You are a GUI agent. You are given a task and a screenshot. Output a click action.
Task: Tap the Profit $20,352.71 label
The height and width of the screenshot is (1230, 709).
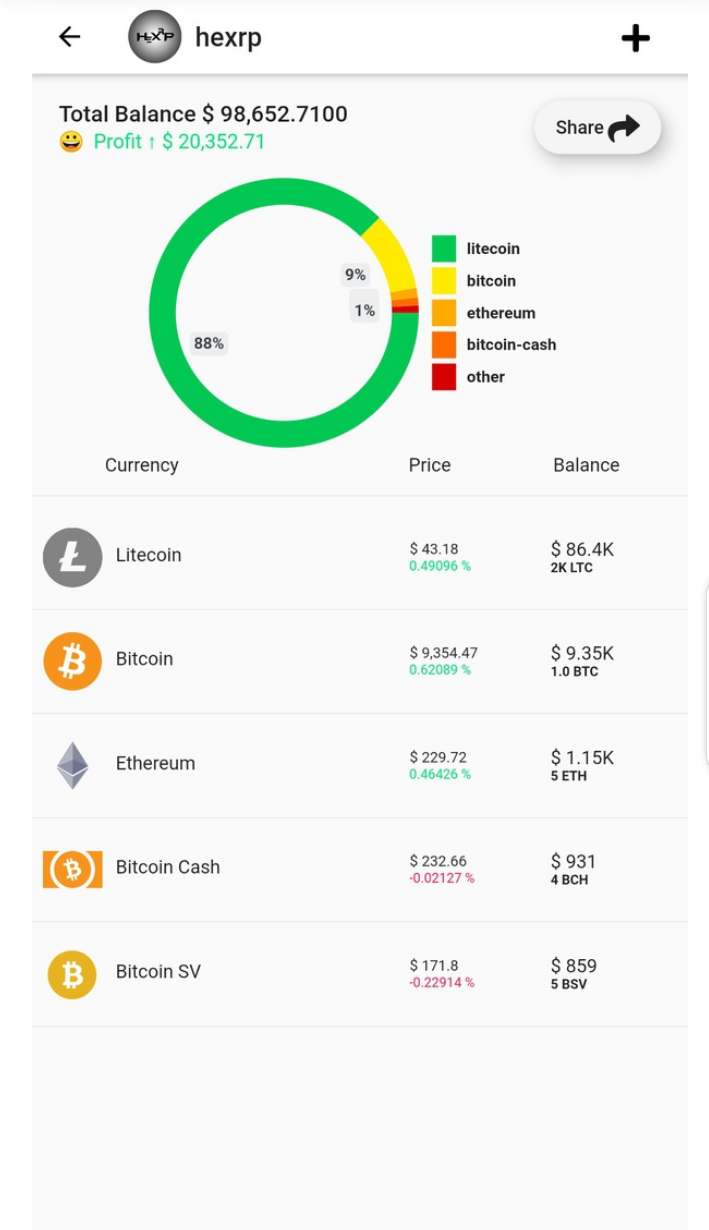[x=179, y=141]
